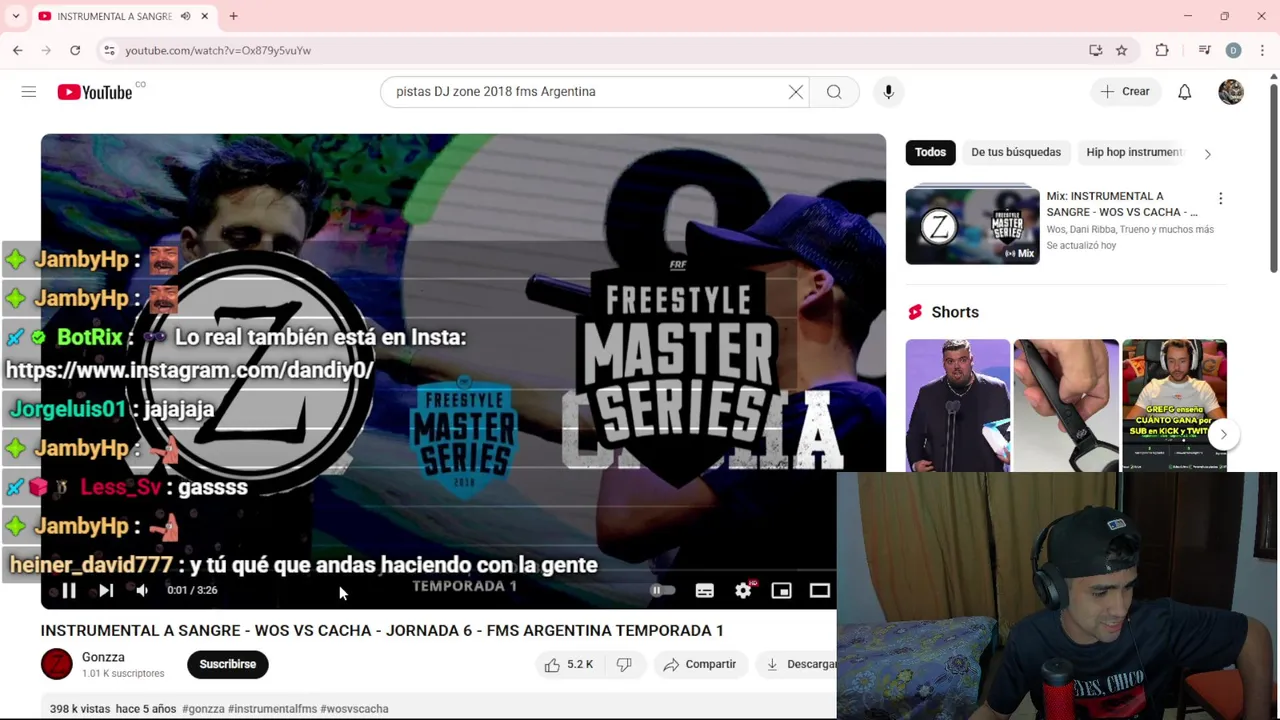Viewport: 1280px width, 720px height.
Task: Open the tab search dropdown arrow
Action: (16, 16)
